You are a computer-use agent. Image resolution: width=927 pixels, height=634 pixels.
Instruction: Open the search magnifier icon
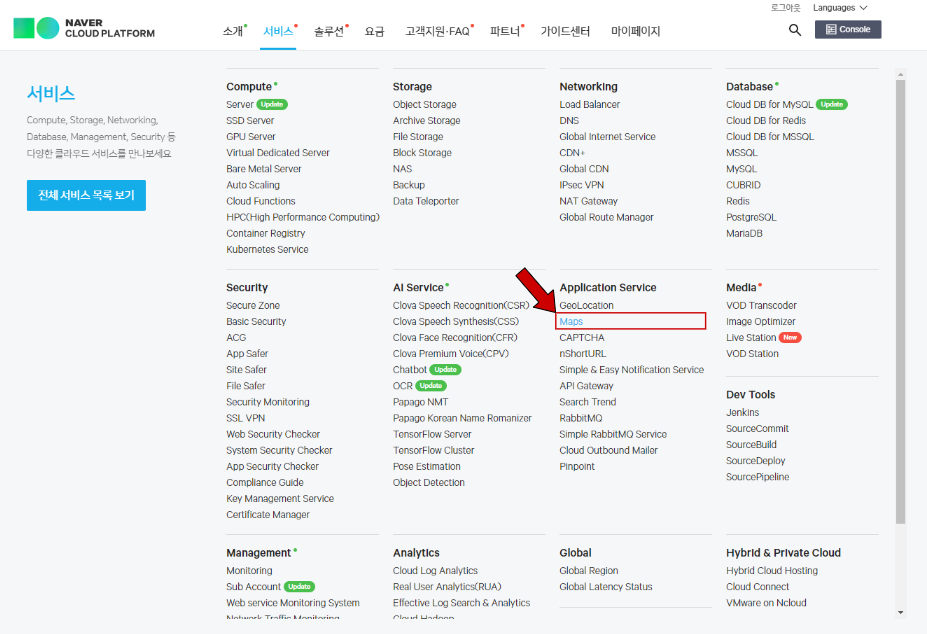point(795,30)
